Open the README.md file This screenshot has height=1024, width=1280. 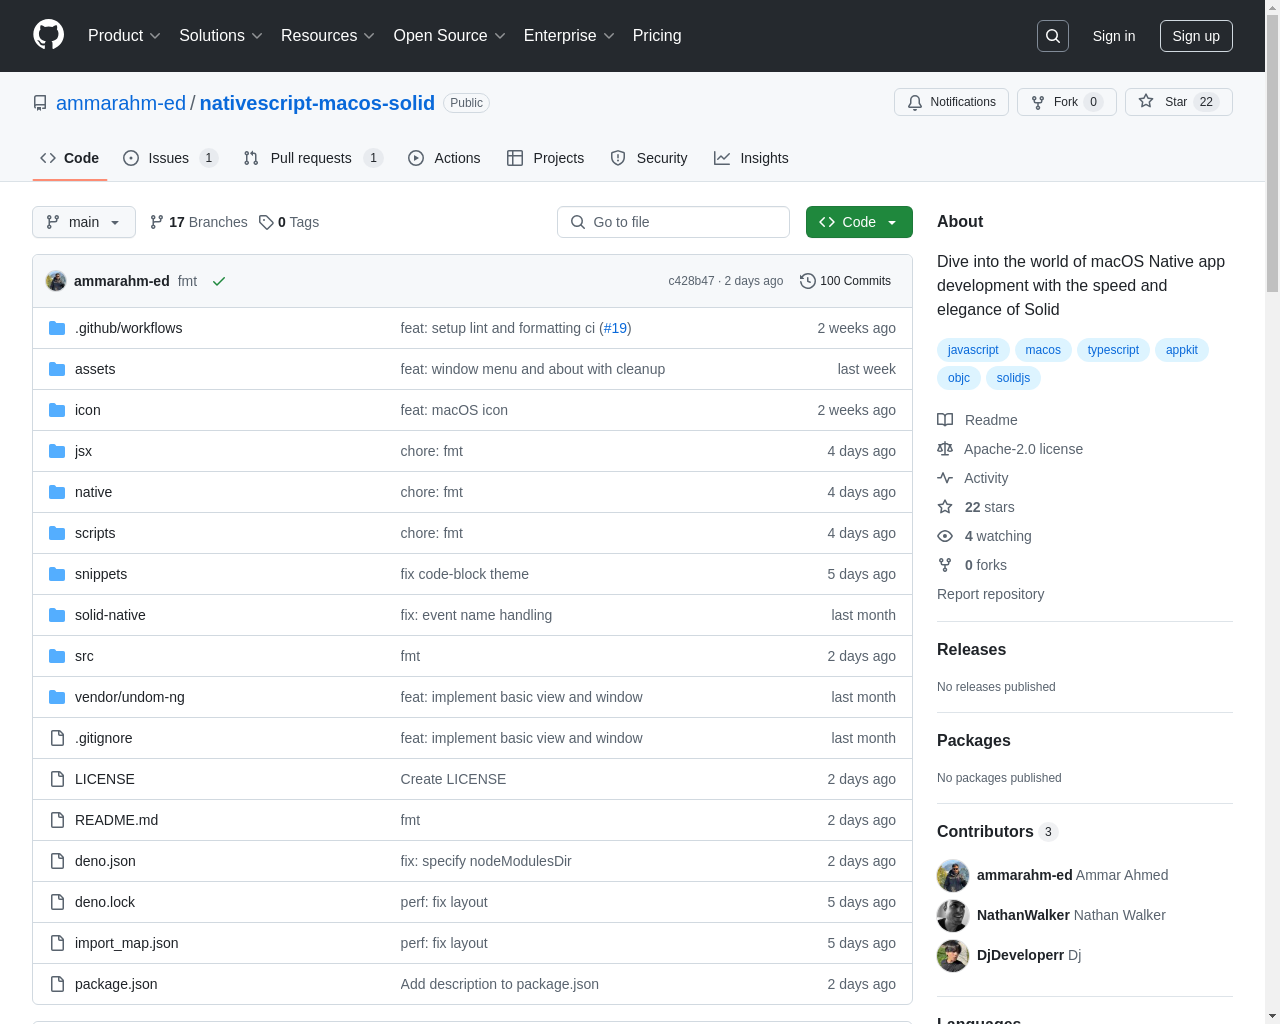[x=117, y=820]
